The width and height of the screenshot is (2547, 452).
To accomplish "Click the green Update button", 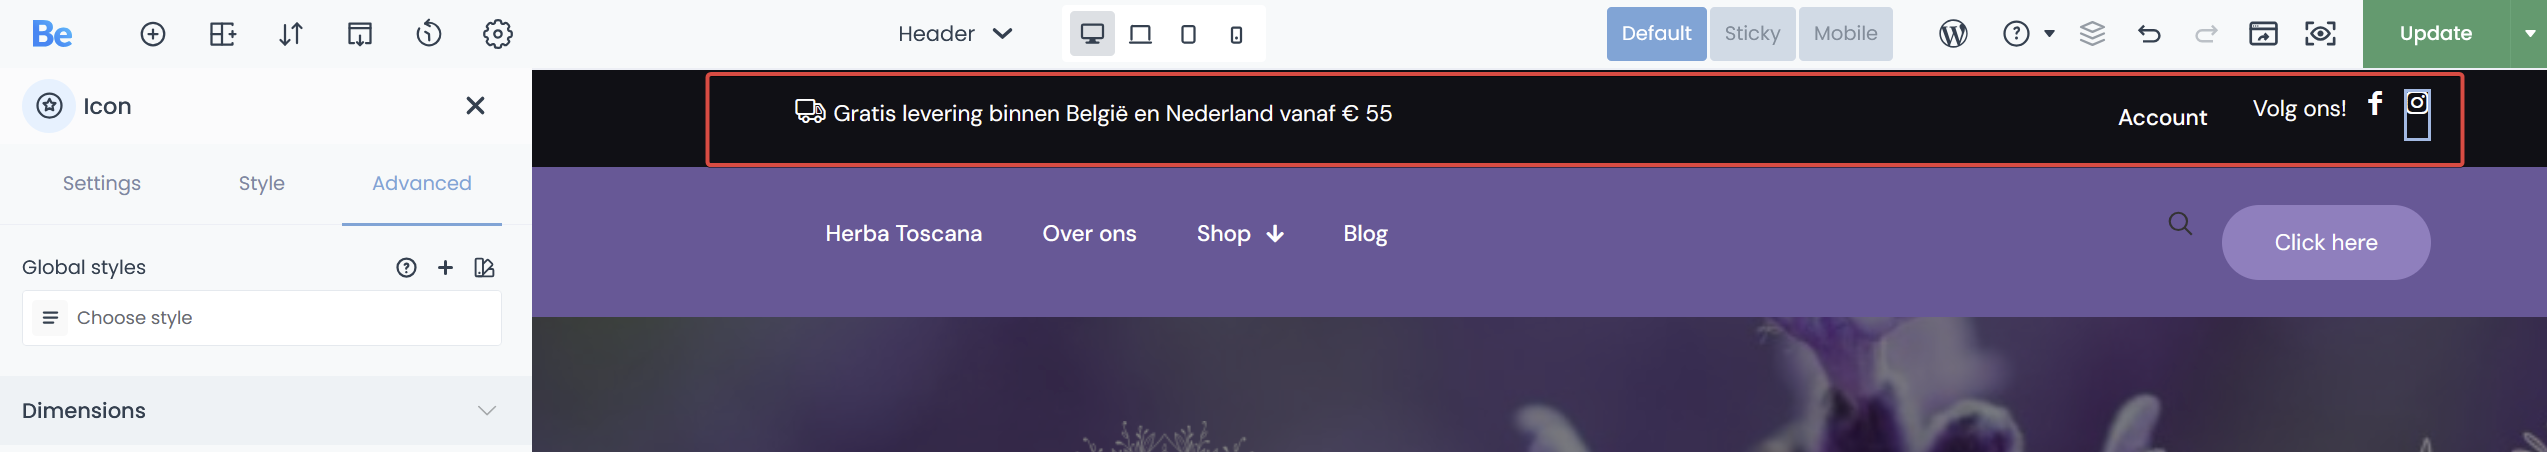I will [2436, 34].
